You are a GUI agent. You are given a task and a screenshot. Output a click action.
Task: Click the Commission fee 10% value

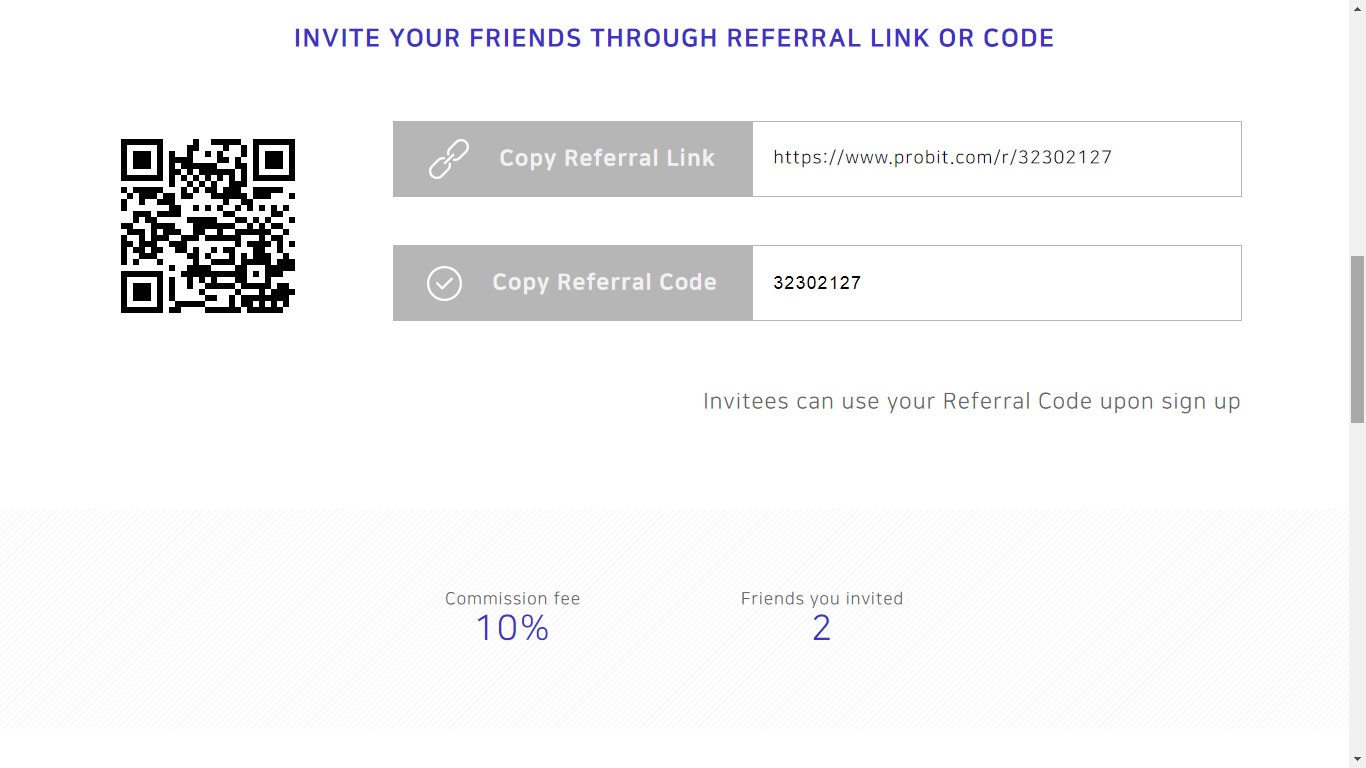pos(512,628)
